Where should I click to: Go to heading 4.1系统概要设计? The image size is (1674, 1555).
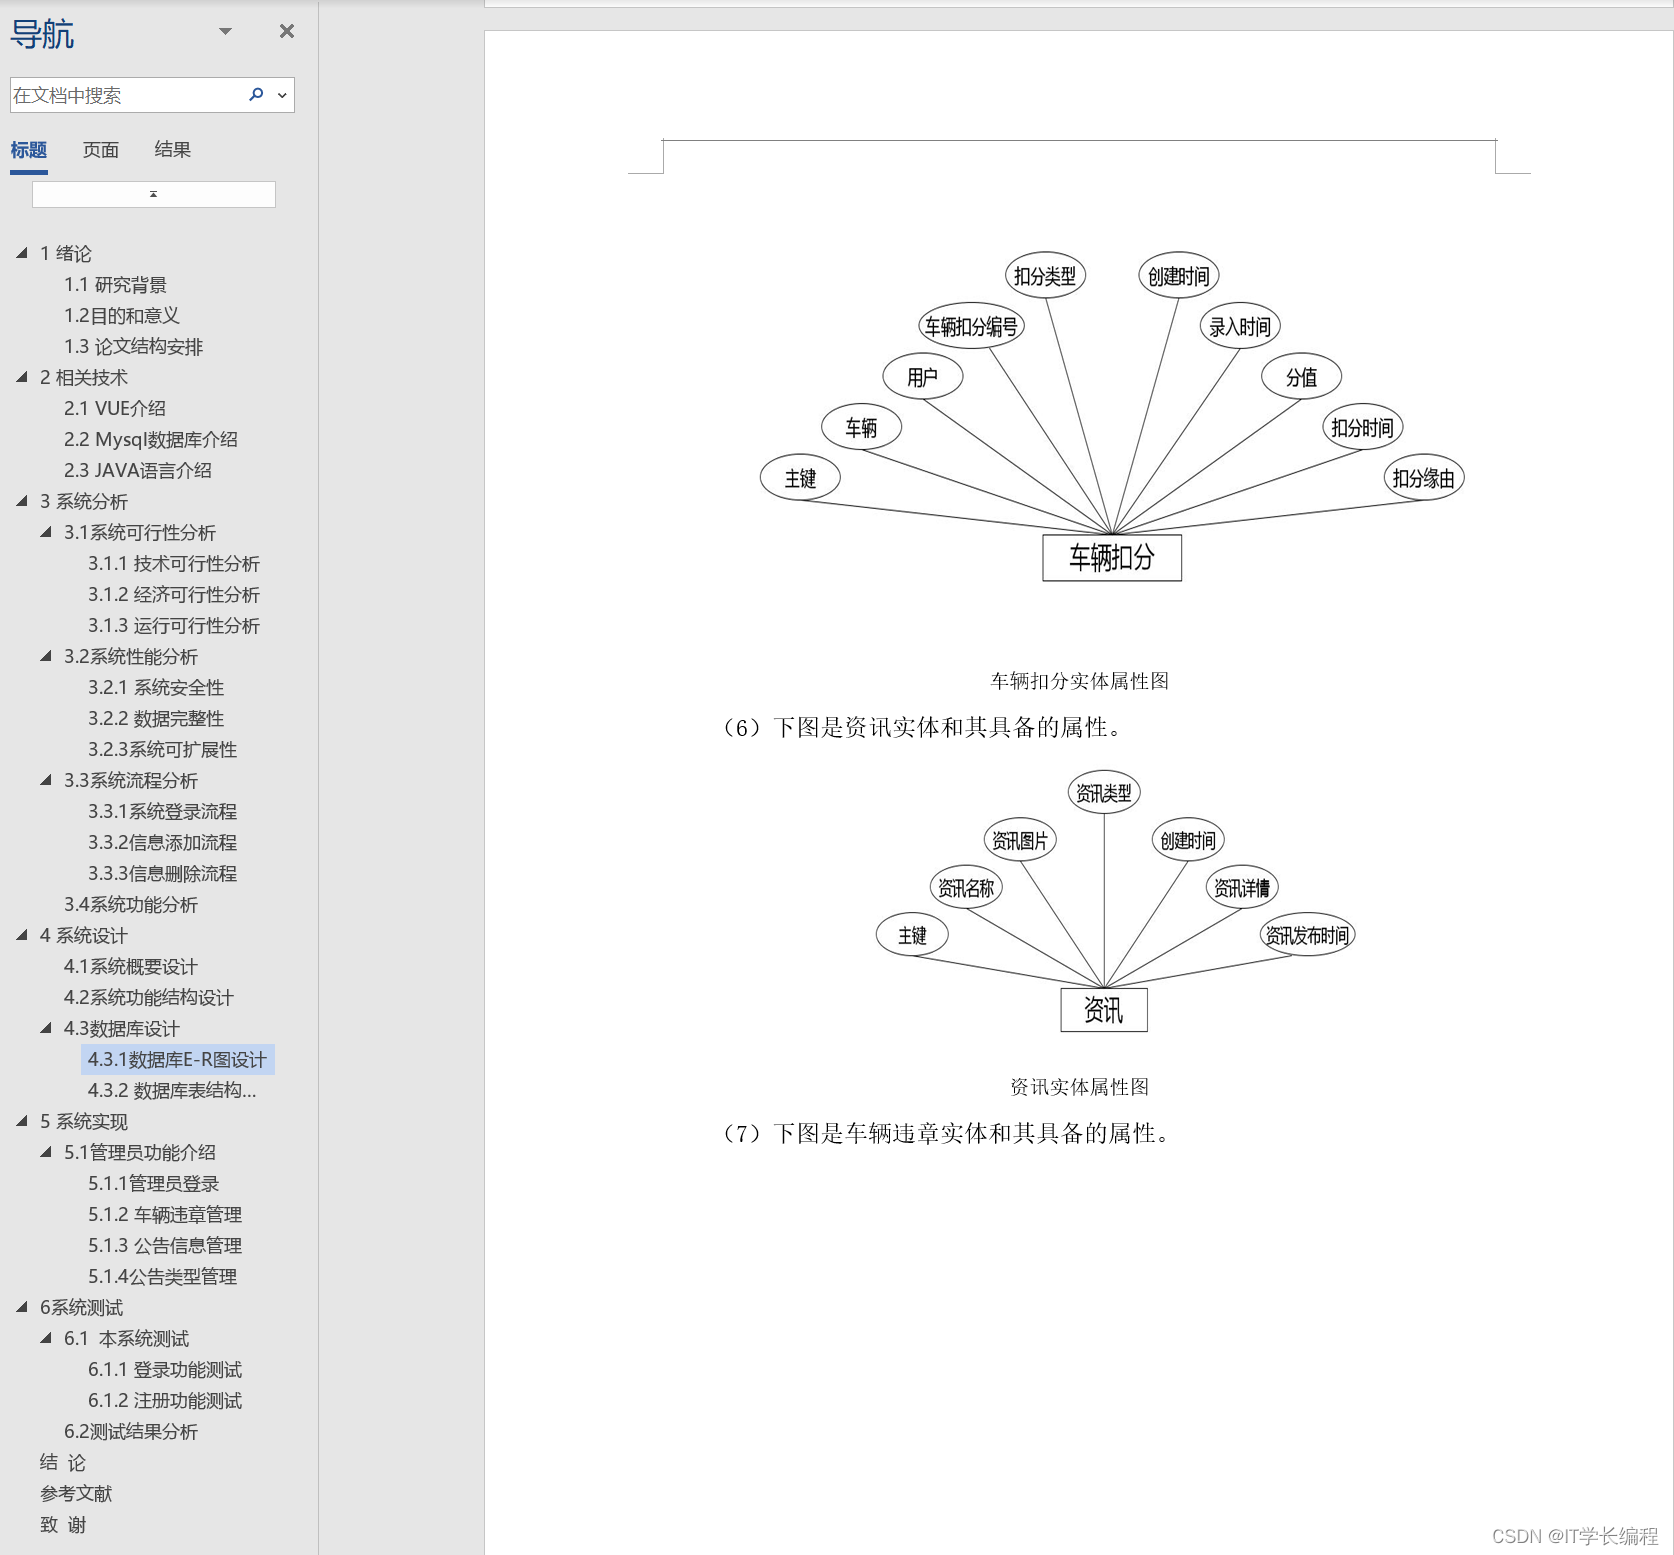pyautogui.click(x=131, y=966)
